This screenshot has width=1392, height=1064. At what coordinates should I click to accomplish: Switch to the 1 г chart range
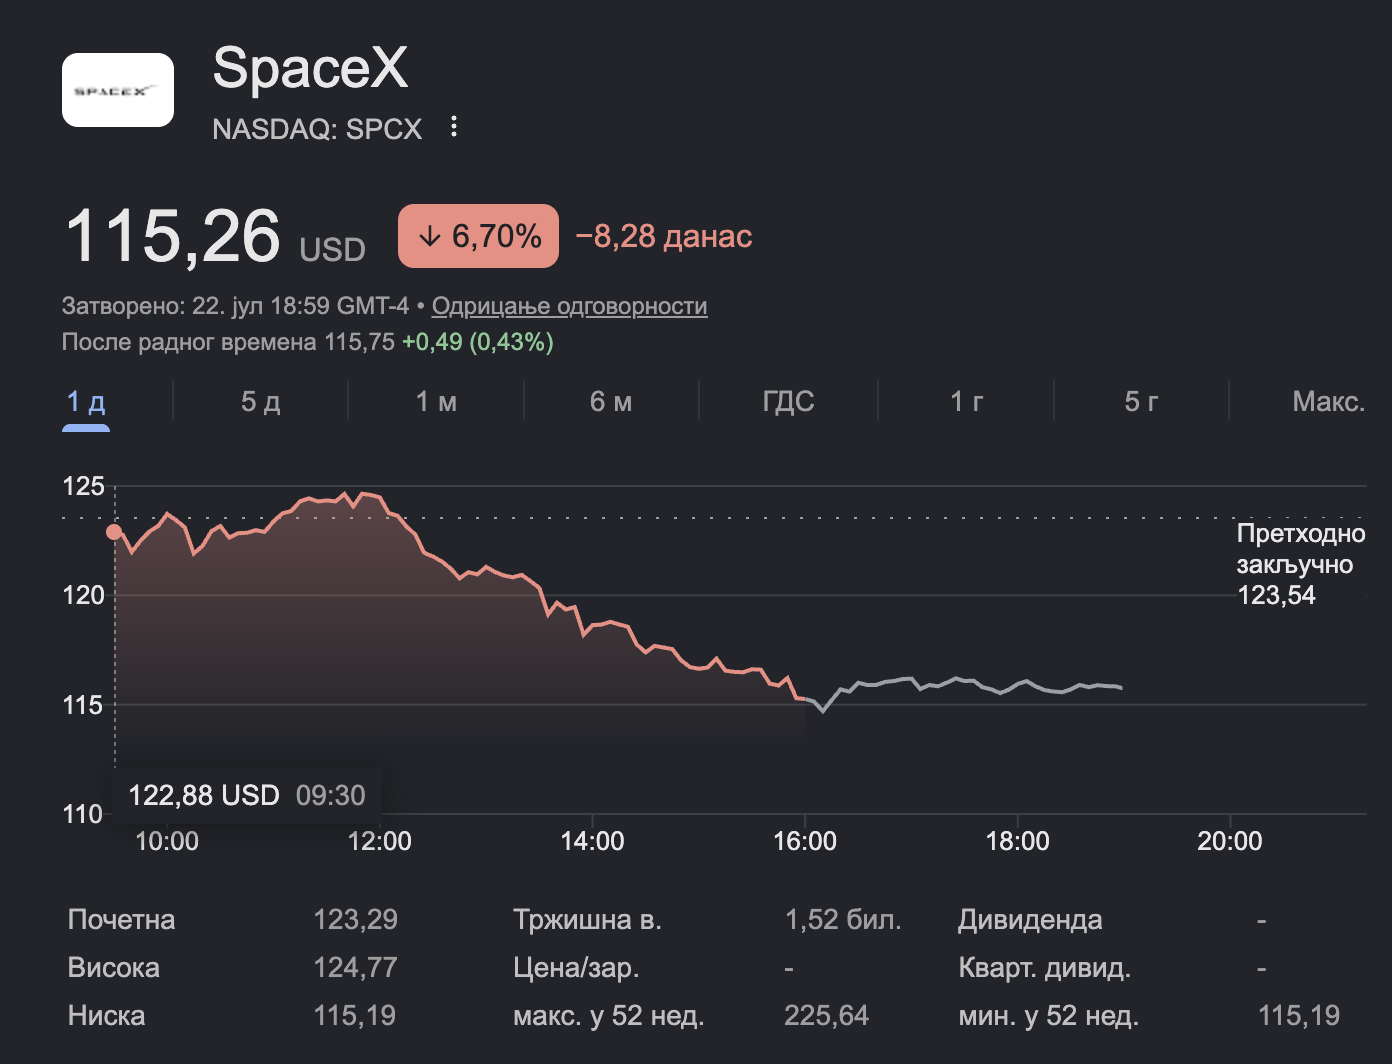point(966,402)
